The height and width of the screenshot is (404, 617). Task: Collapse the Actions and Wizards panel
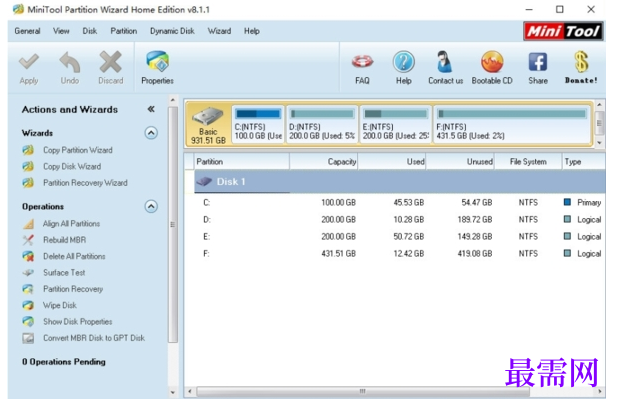tap(151, 109)
